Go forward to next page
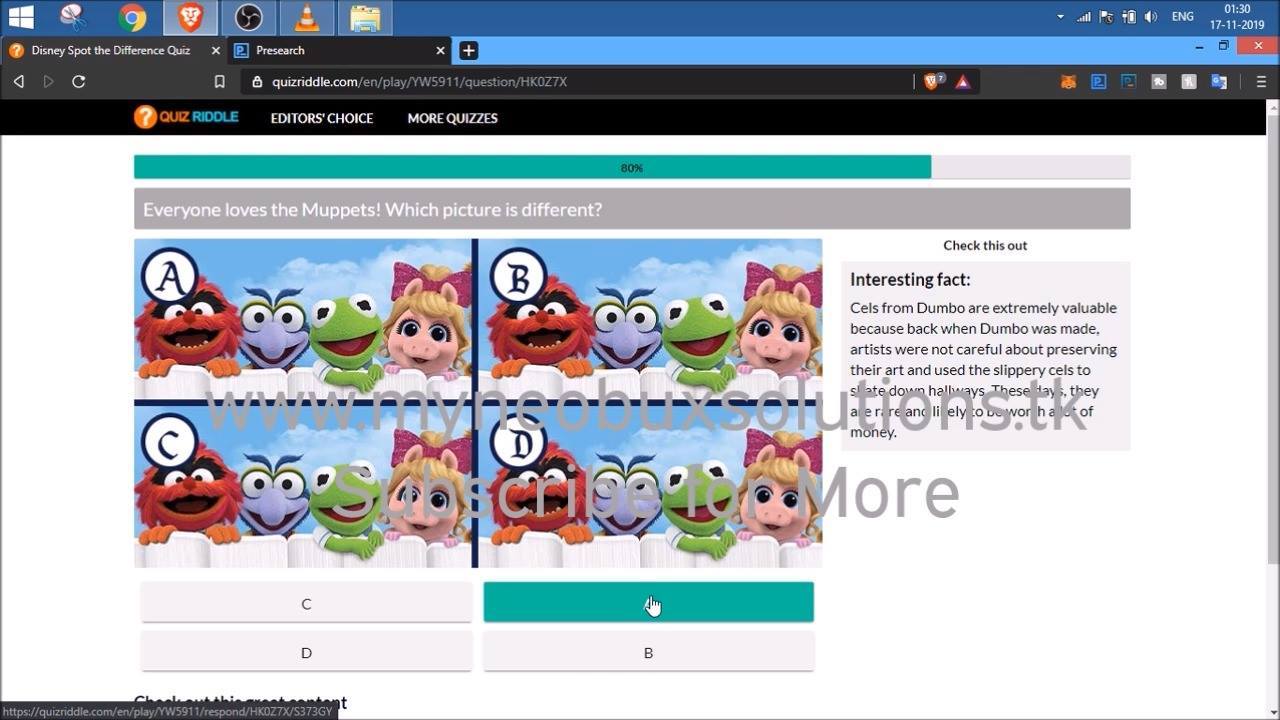Image resolution: width=1280 pixels, height=720 pixels. [48, 82]
